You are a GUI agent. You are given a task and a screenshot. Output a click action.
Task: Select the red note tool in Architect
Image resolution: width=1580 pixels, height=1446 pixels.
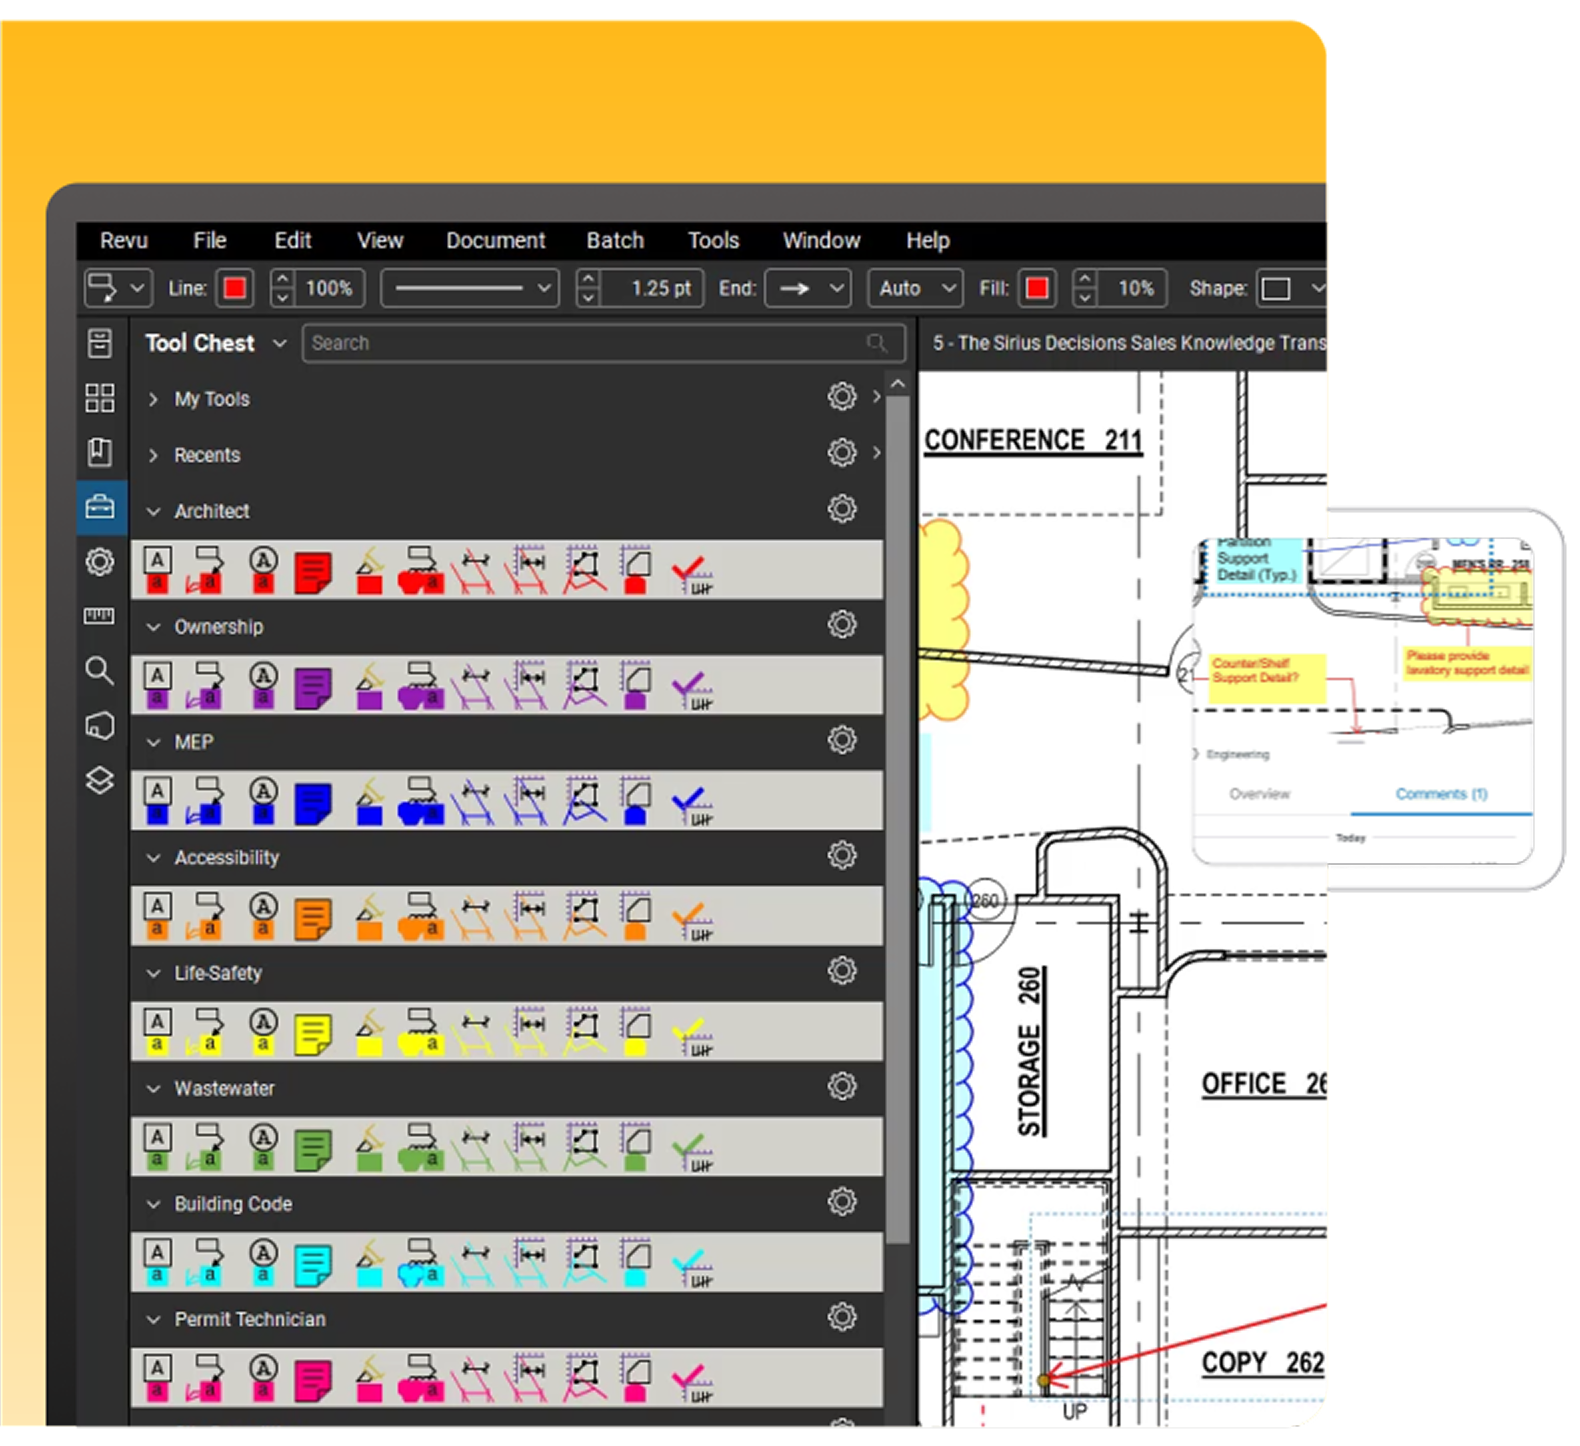(313, 573)
